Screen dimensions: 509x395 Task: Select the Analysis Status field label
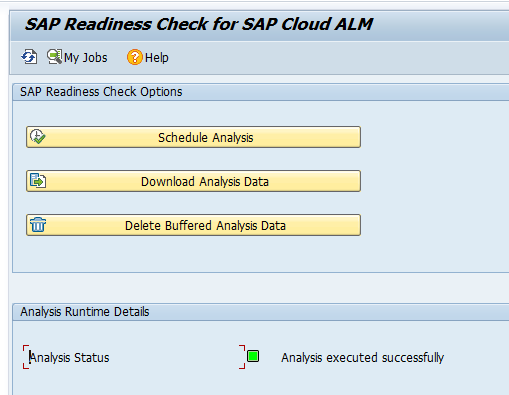tap(69, 358)
